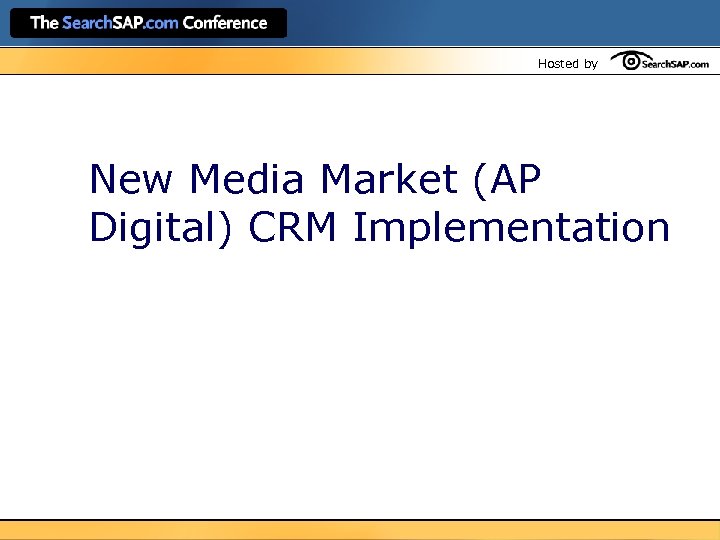Click the SearchSAP.com Conference banner logo
The image size is (720, 540).
point(148,22)
